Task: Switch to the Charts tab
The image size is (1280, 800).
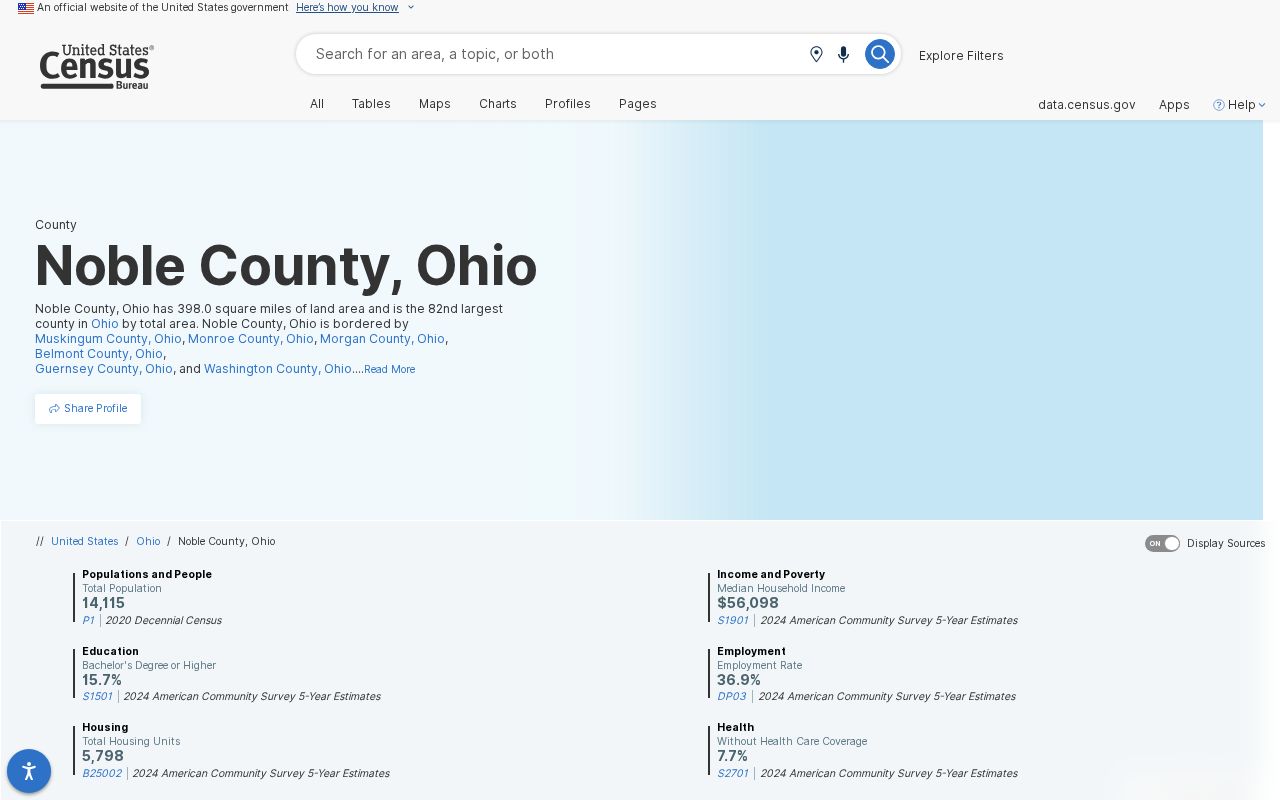Action: [x=498, y=104]
